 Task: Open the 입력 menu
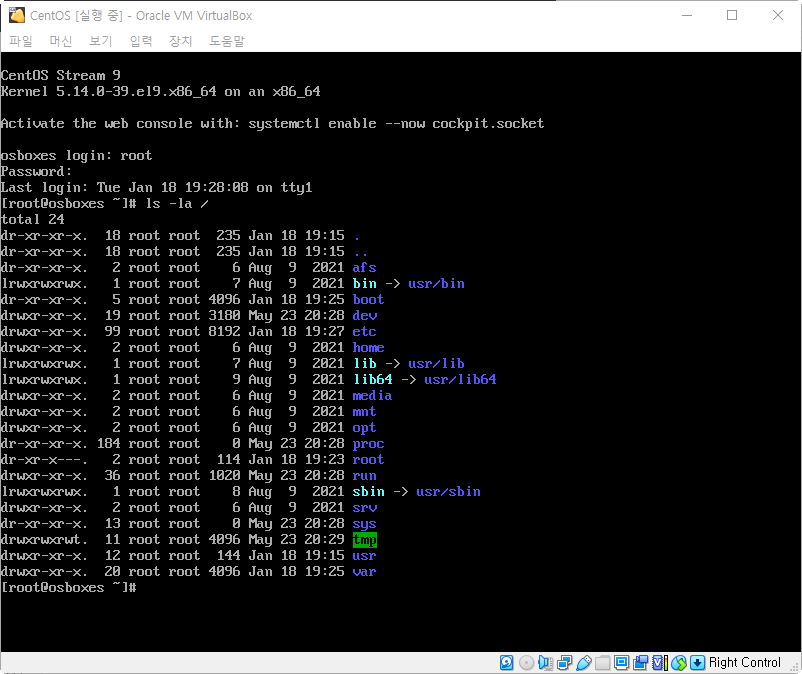tap(141, 41)
